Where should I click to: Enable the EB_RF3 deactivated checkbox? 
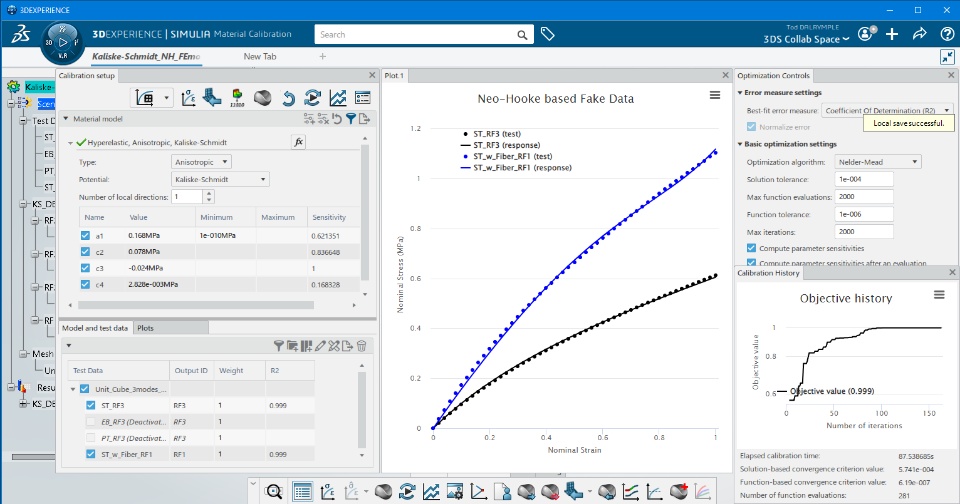[x=91, y=421]
